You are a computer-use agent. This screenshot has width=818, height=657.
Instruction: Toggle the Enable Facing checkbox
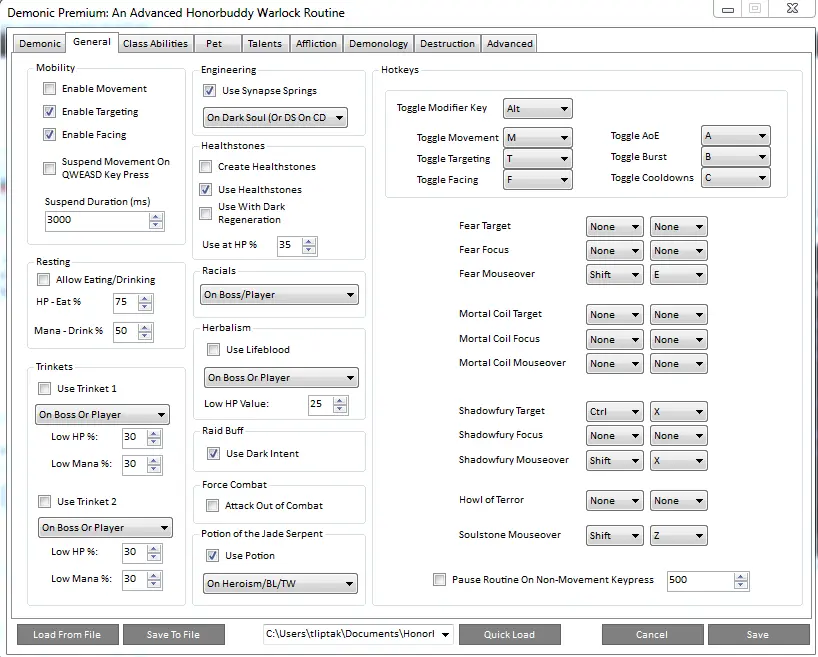(50, 135)
